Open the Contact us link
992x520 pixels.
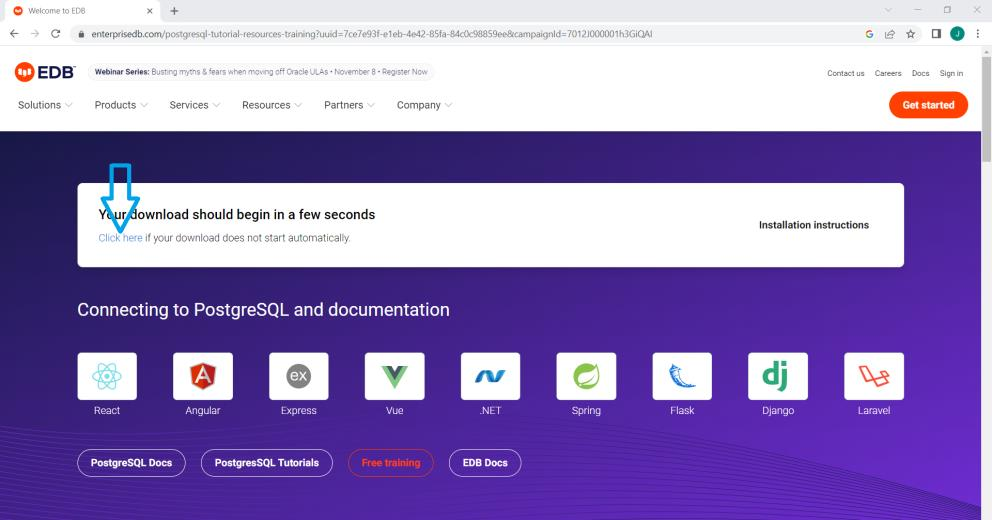coord(845,73)
